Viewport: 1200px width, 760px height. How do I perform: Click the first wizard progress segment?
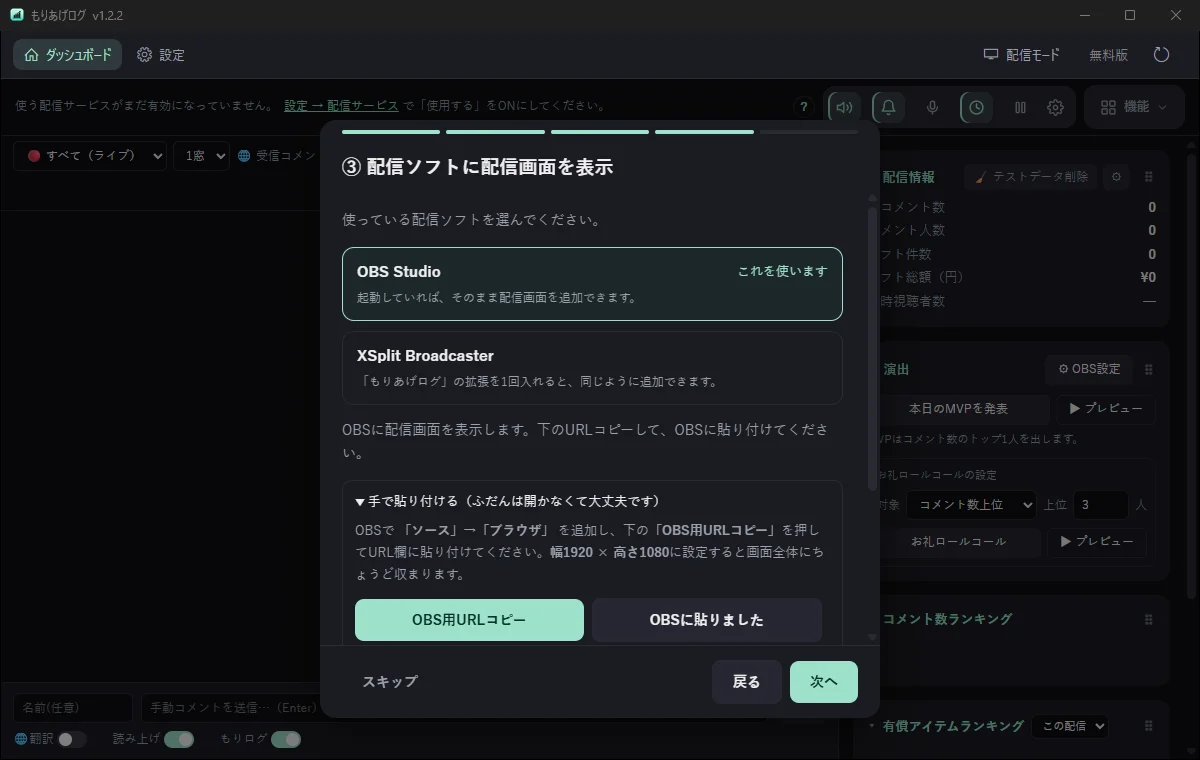click(391, 131)
